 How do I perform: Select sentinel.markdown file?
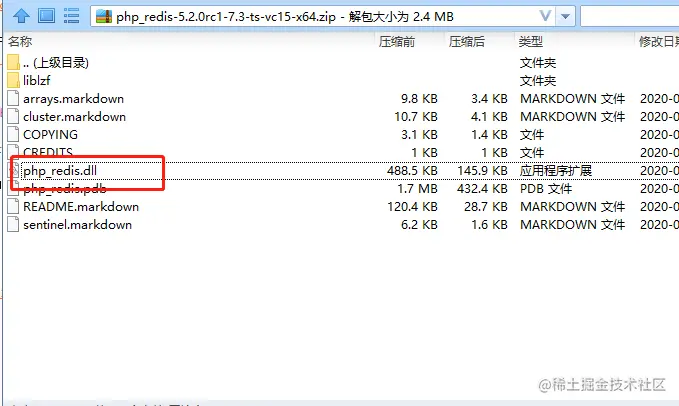click(78, 225)
